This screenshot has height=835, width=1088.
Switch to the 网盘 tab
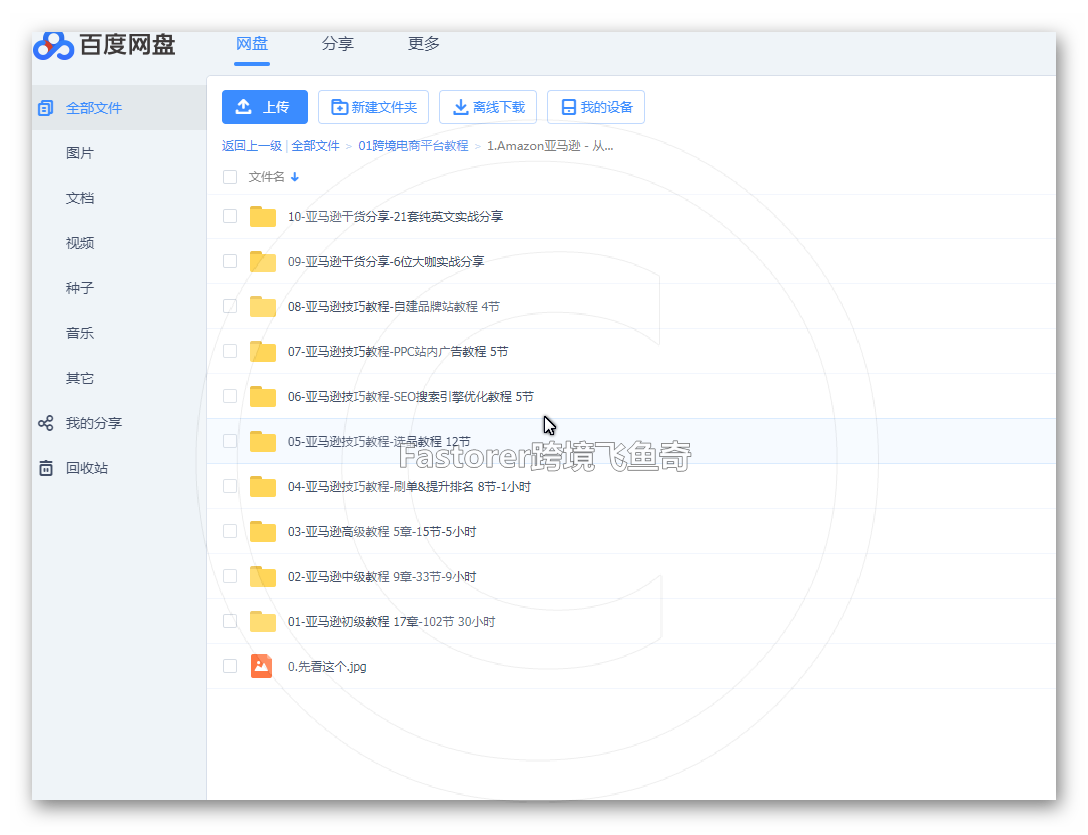[x=252, y=44]
